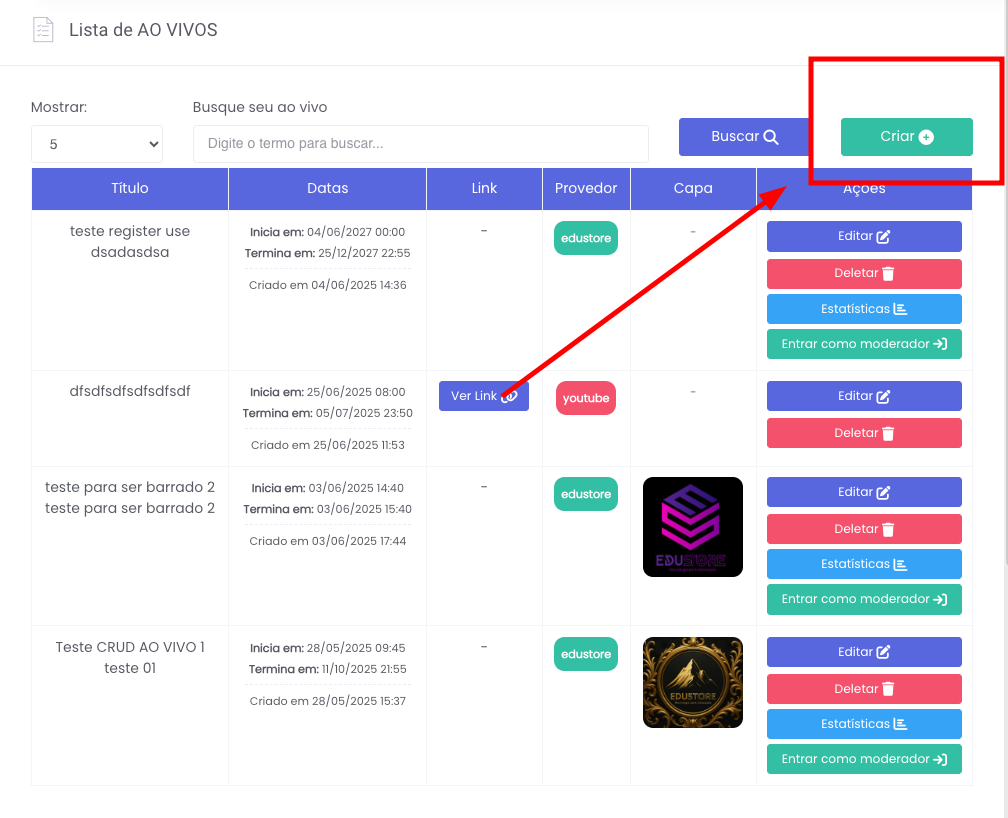Click the gold Edustore cover thumbnail
Screen dimensions: 1008x818
[x=692, y=683]
